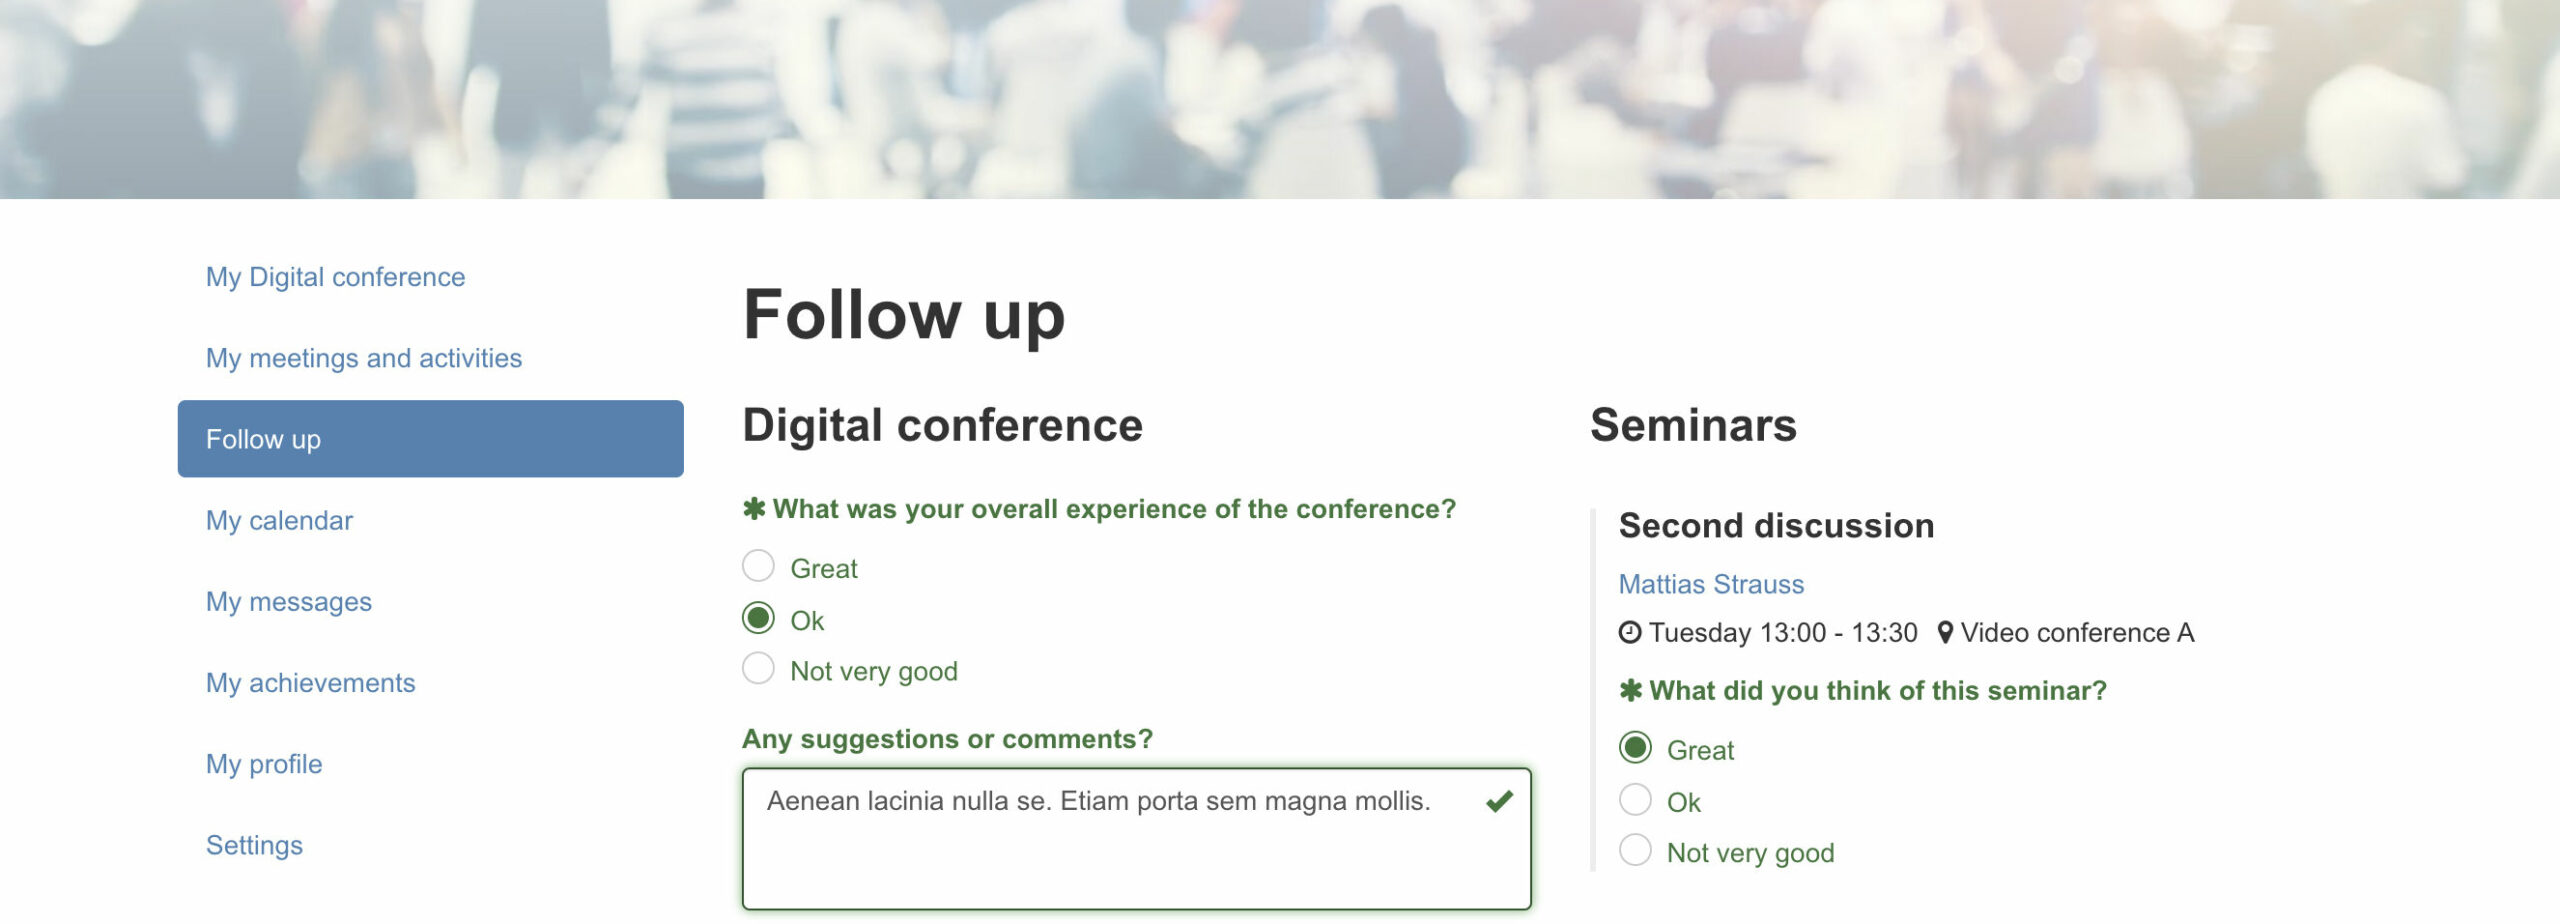This screenshot has height=924, width=2560.
Task: Open My calendar from the sidebar
Action: pyautogui.click(x=279, y=521)
